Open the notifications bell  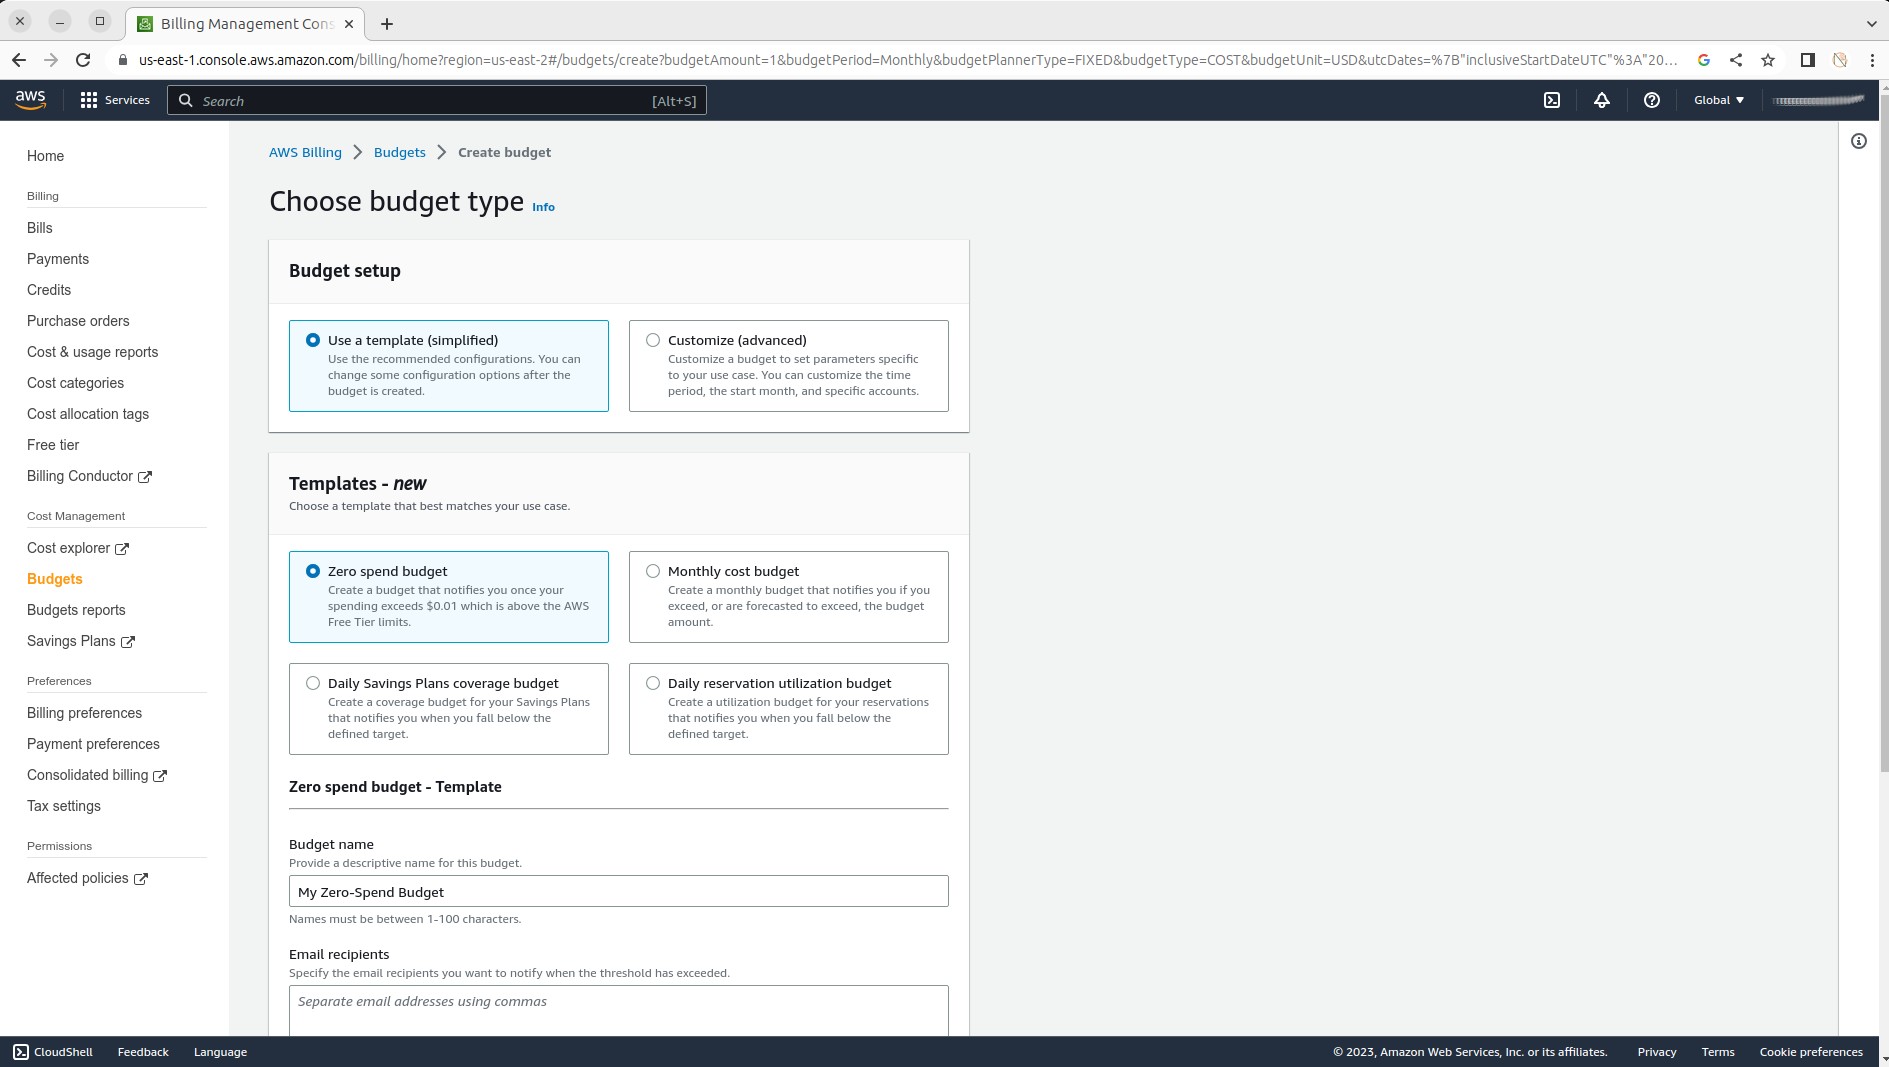point(1602,100)
